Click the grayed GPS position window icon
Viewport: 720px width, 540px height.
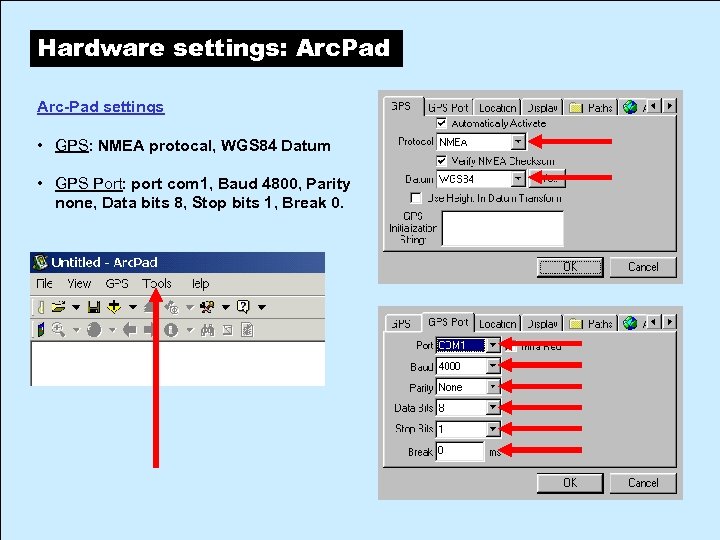(x=172, y=307)
